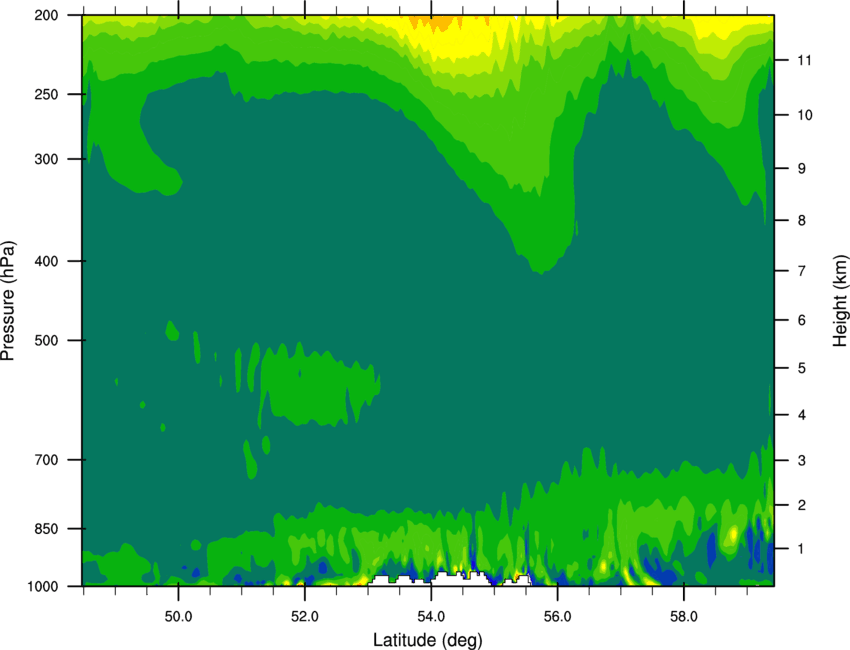The image size is (850, 650).
Task: Click the 300 pressure tick label
Action: [46, 159]
